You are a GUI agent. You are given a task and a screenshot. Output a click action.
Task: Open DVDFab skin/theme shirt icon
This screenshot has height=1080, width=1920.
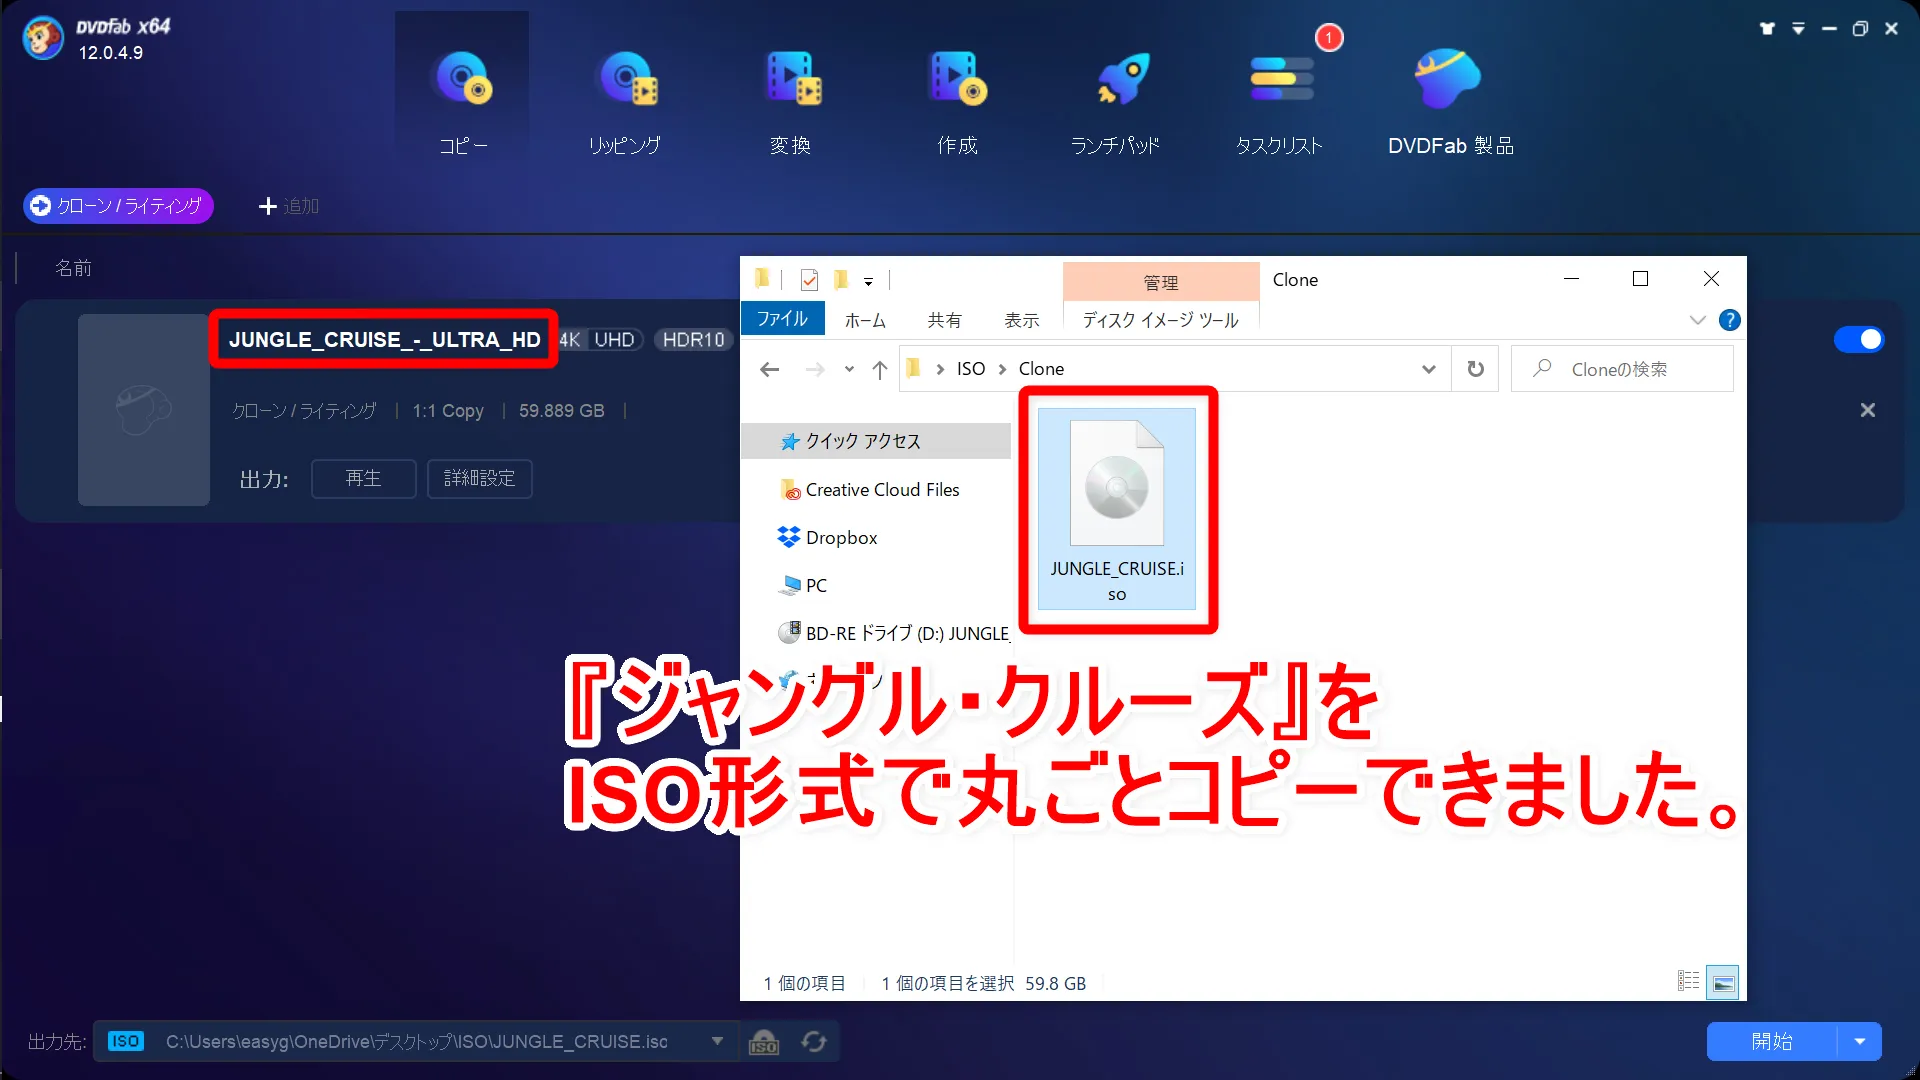point(1767,29)
